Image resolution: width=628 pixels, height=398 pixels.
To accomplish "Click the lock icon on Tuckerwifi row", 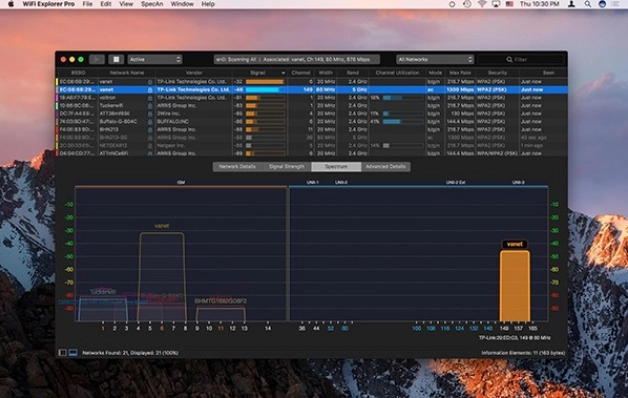I will click(x=150, y=106).
